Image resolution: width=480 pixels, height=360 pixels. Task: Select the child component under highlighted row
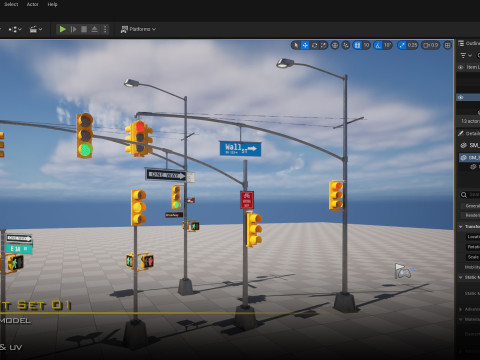tap(474, 167)
